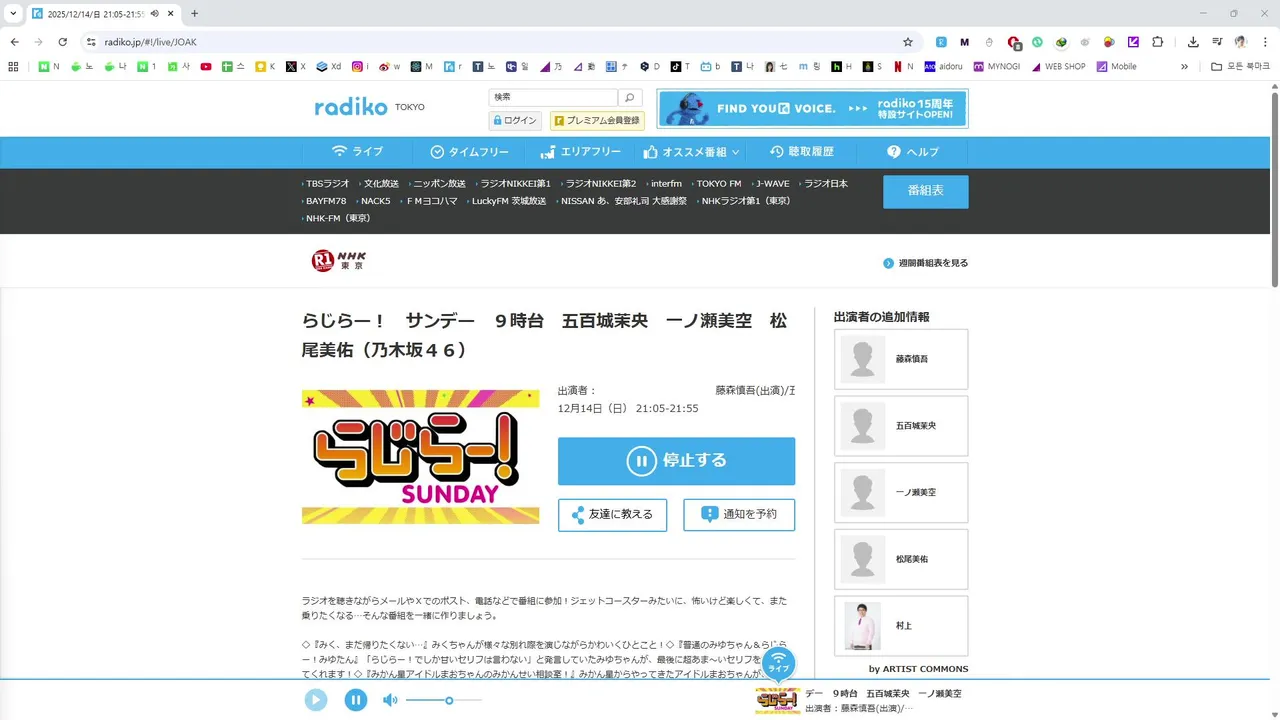Select the TBSラジオ station

[x=326, y=184]
